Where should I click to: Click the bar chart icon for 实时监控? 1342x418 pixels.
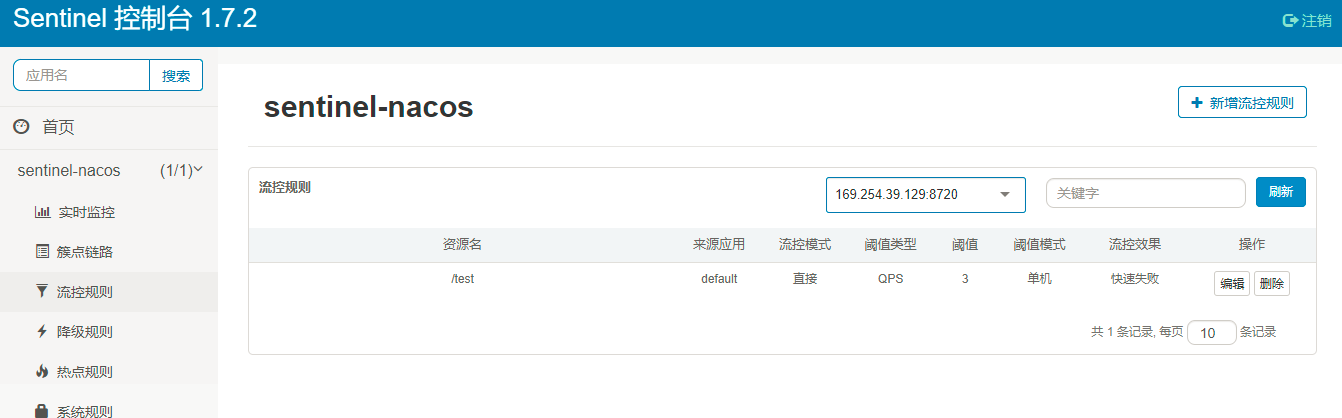coord(42,212)
